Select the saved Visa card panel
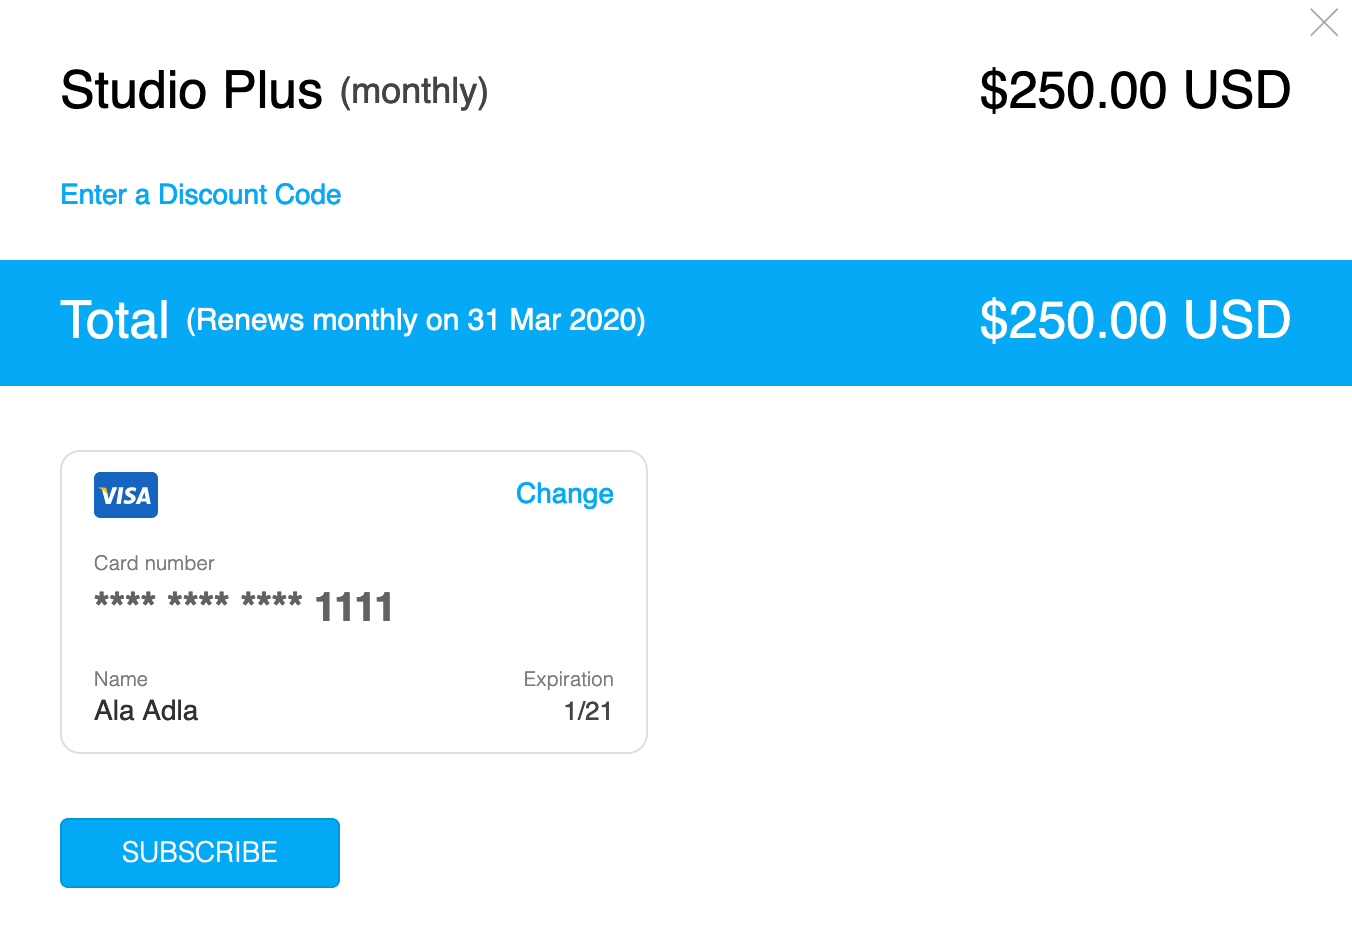The width and height of the screenshot is (1352, 936). point(354,602)
